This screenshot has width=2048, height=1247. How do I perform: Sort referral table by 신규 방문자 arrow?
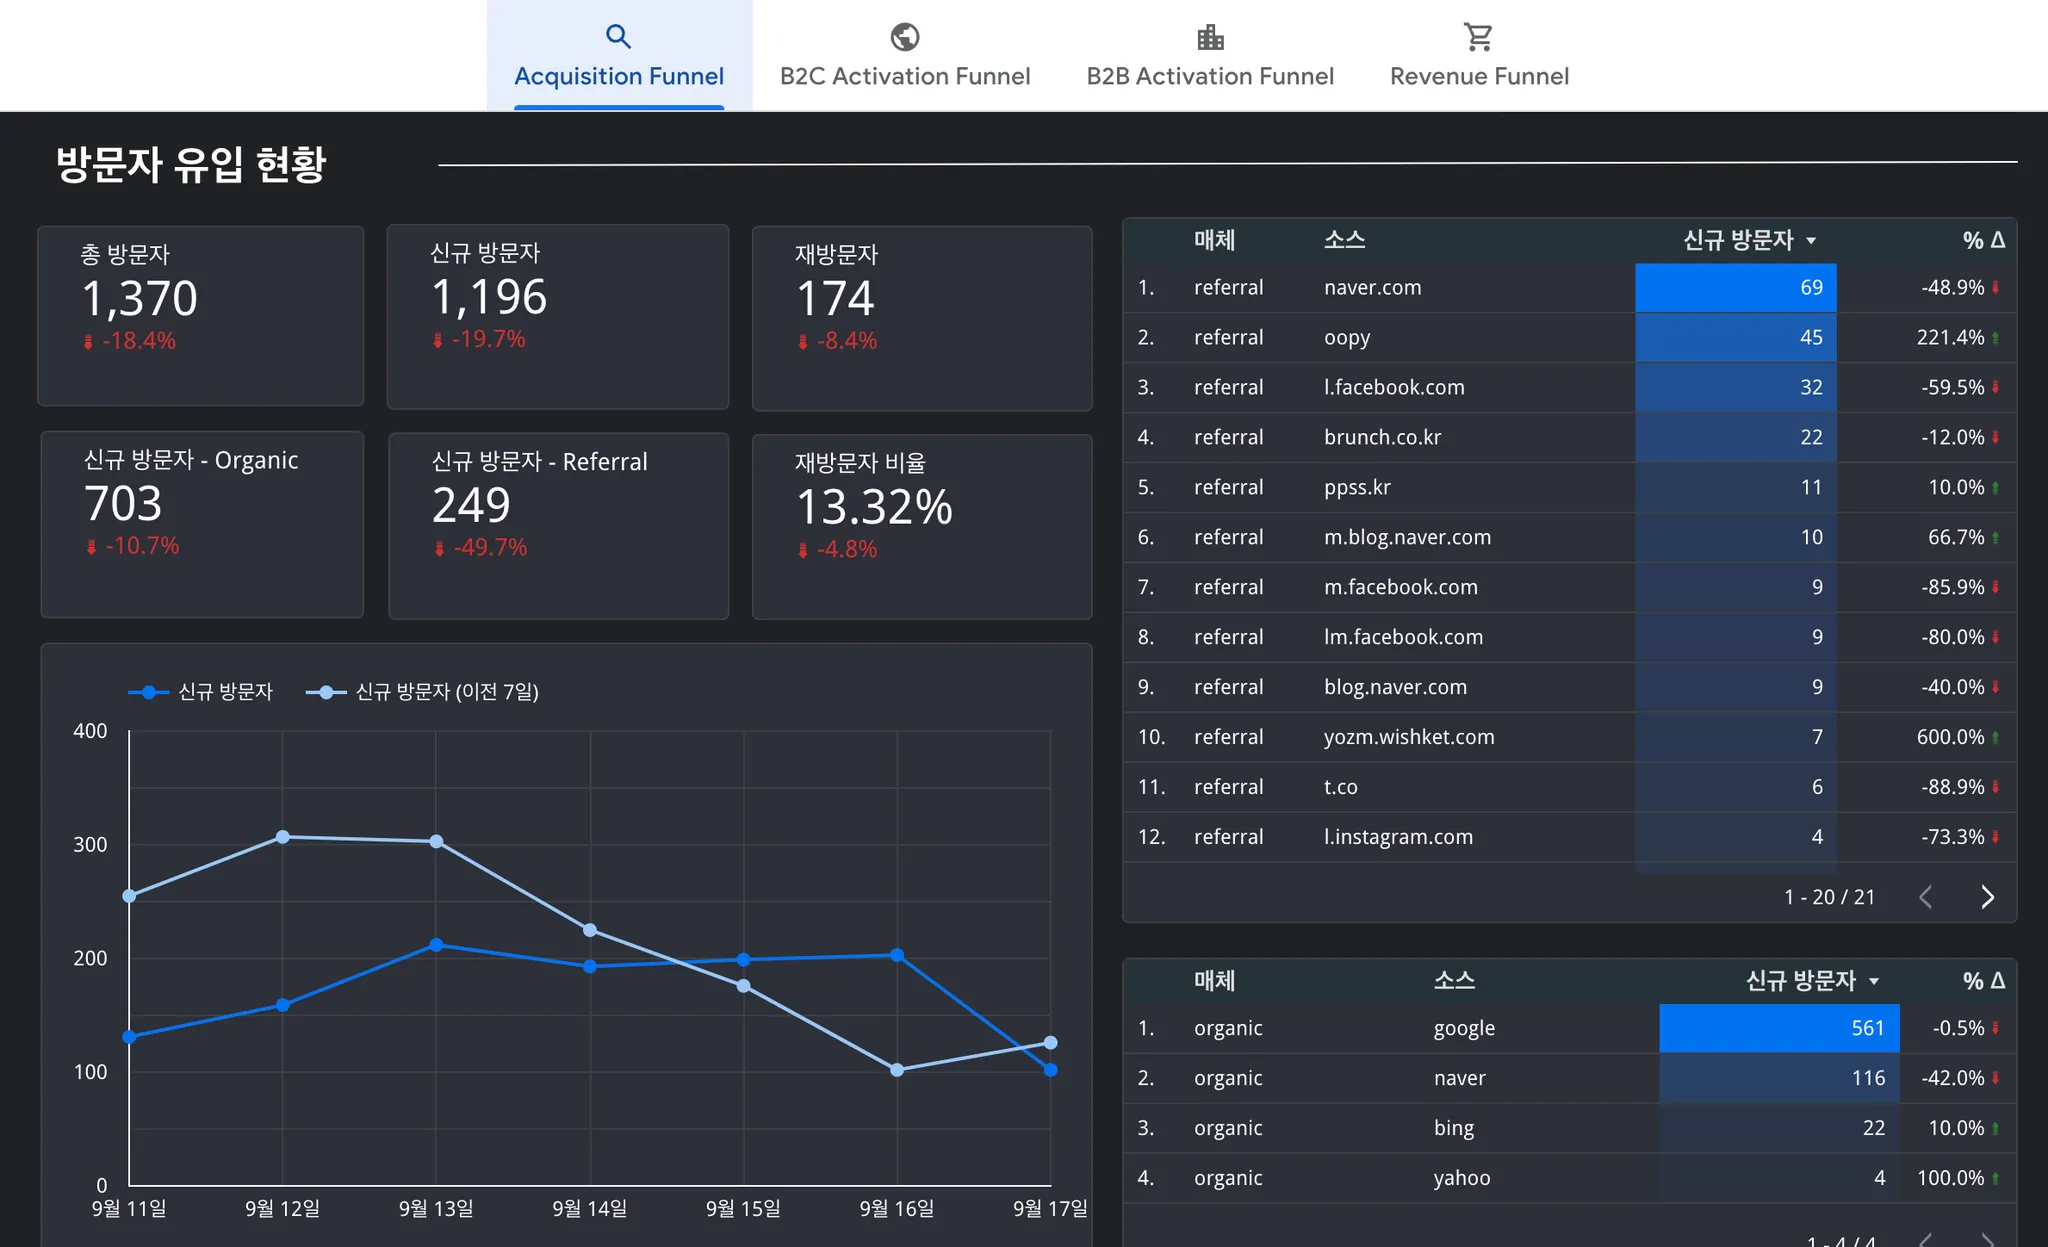coord(1811,241)
